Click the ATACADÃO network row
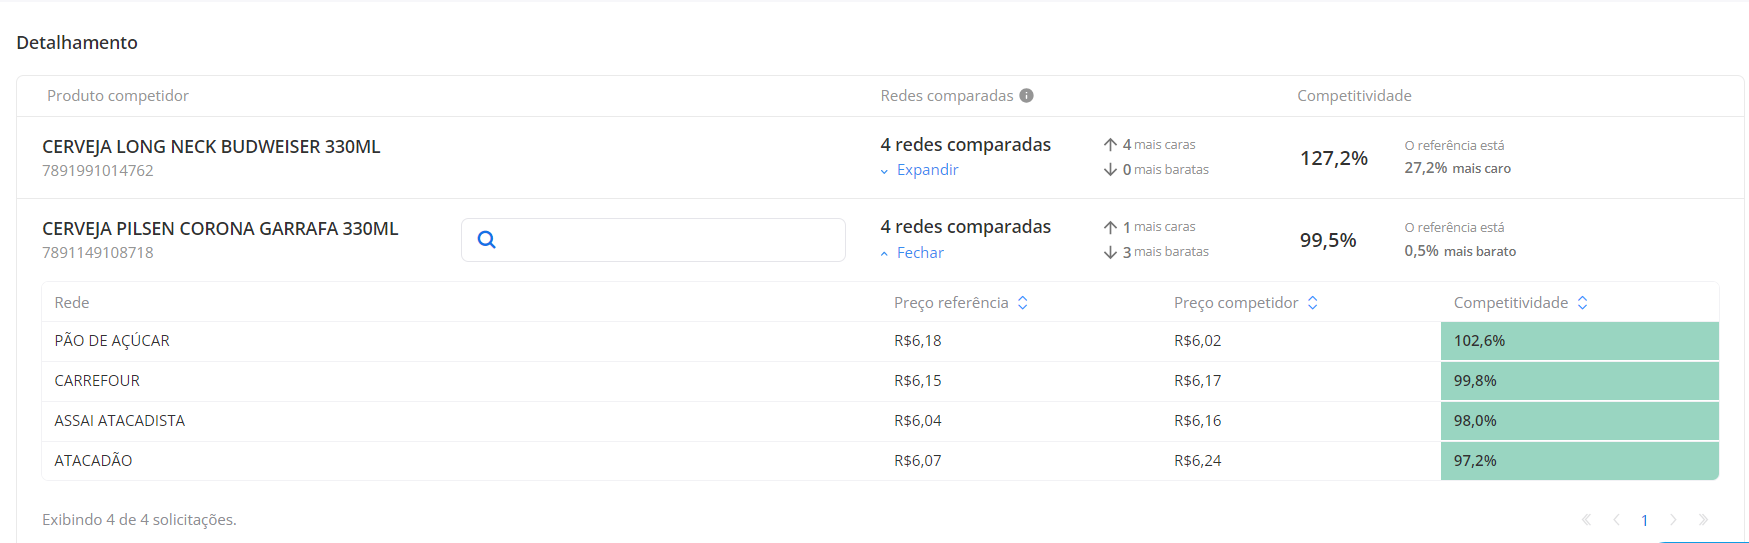The height and width of the screenshot is (543, 1749). click(x=880, y=461)
